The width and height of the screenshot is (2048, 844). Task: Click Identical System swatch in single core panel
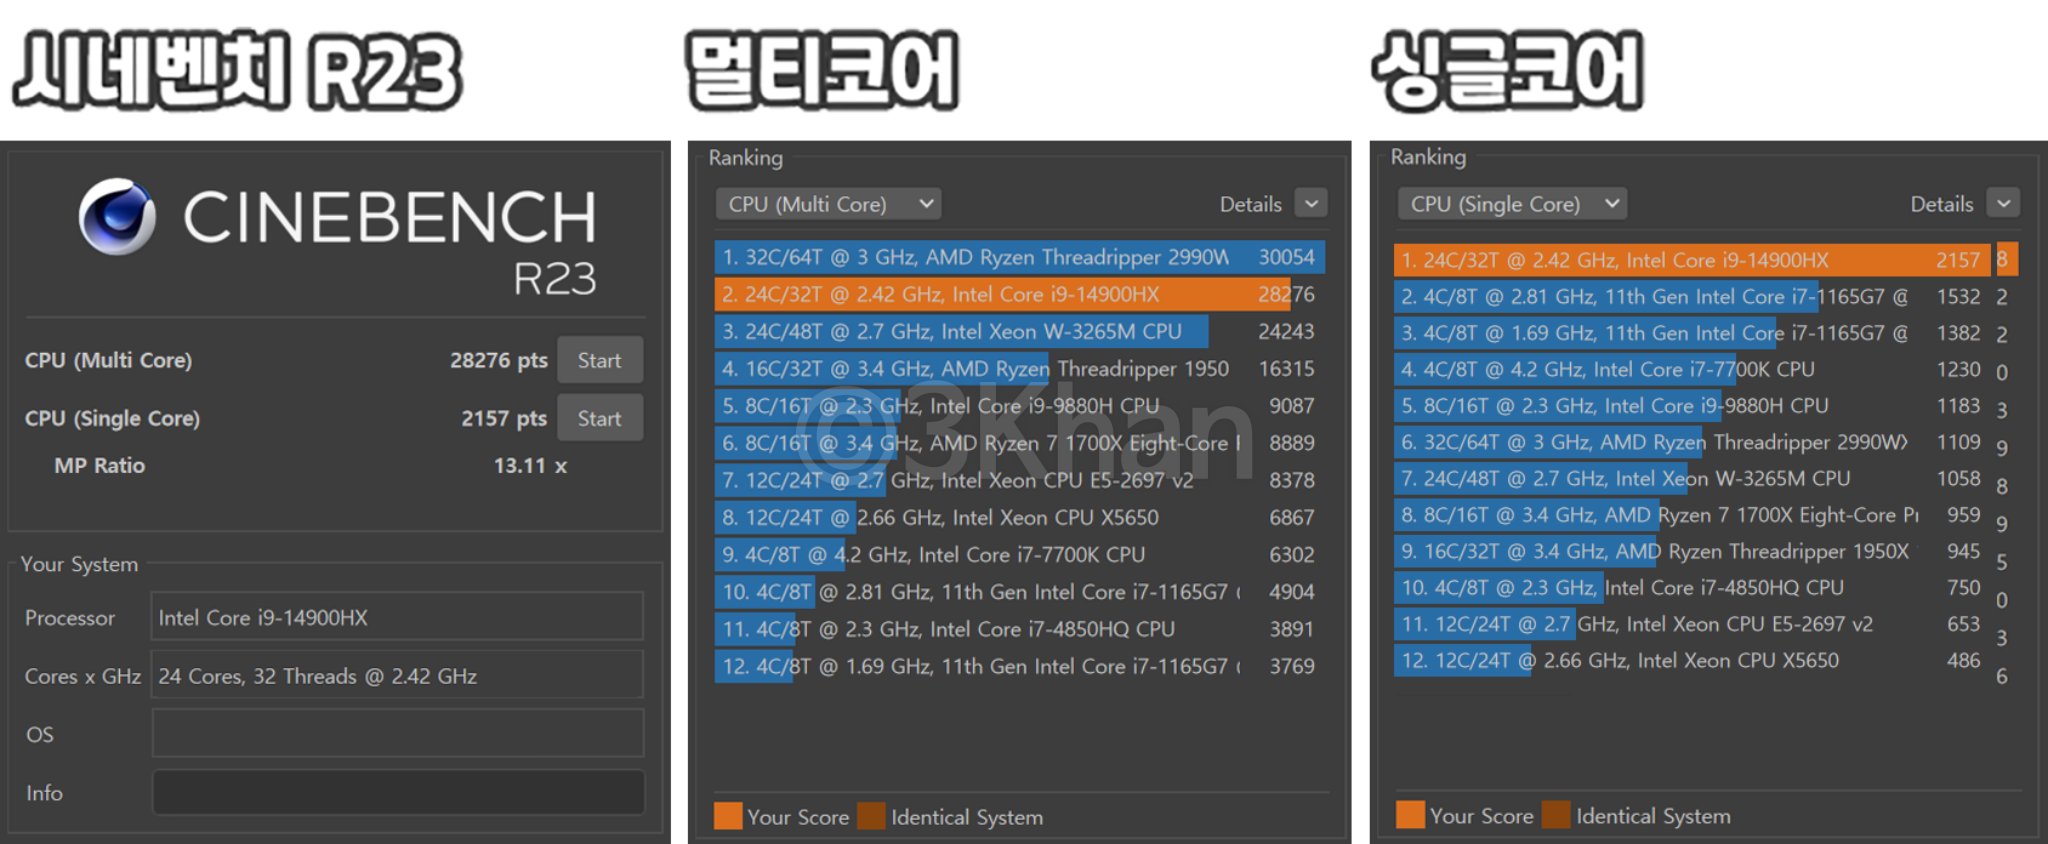point(1555,815)
